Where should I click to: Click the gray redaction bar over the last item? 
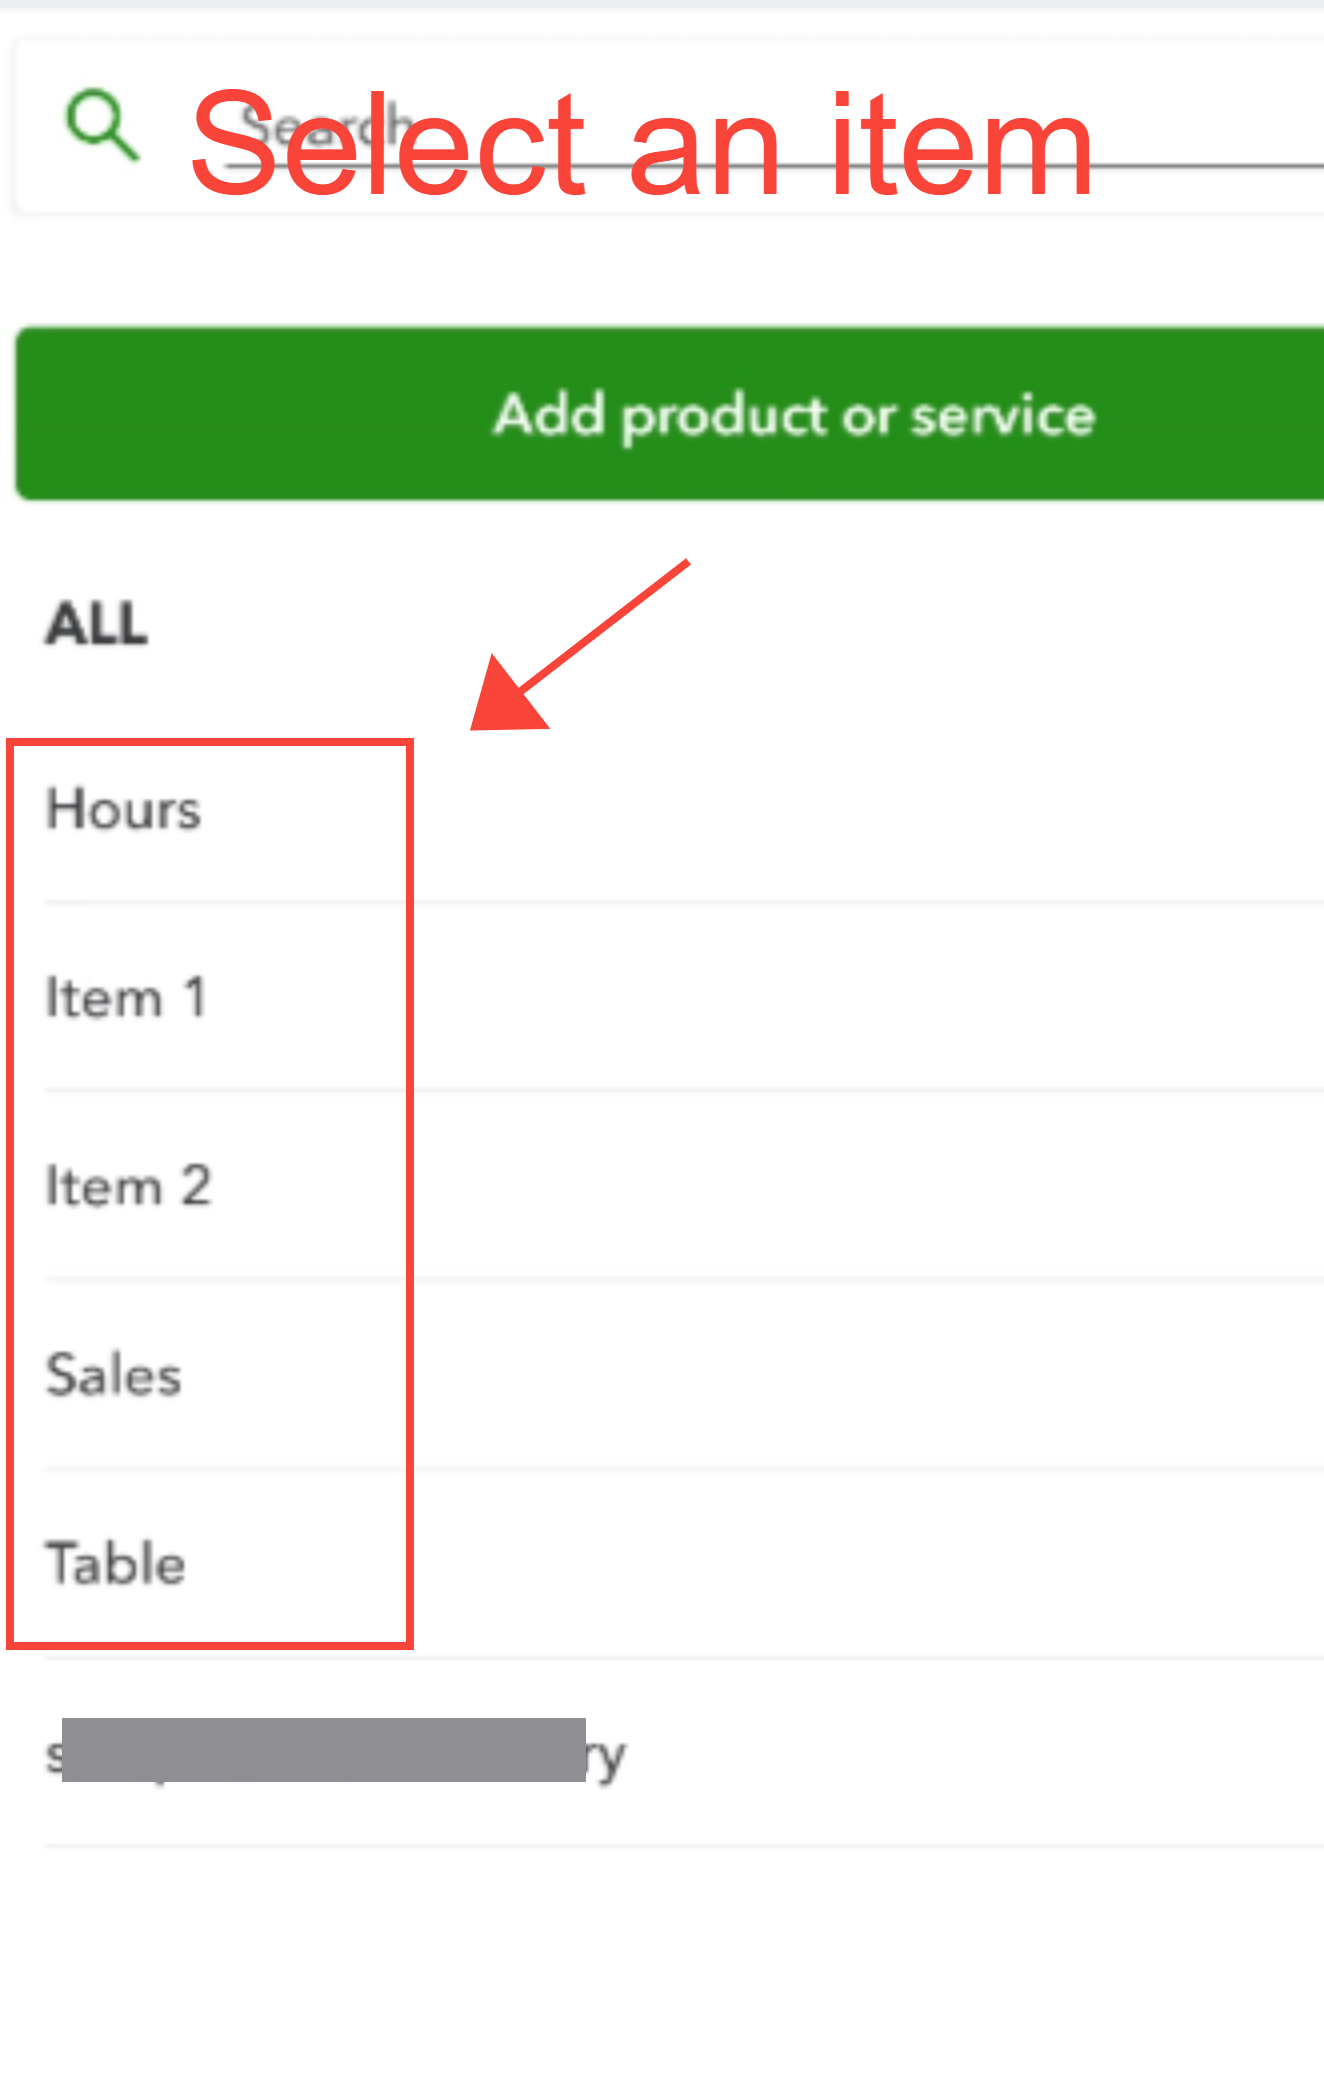tap(323, 1750)
